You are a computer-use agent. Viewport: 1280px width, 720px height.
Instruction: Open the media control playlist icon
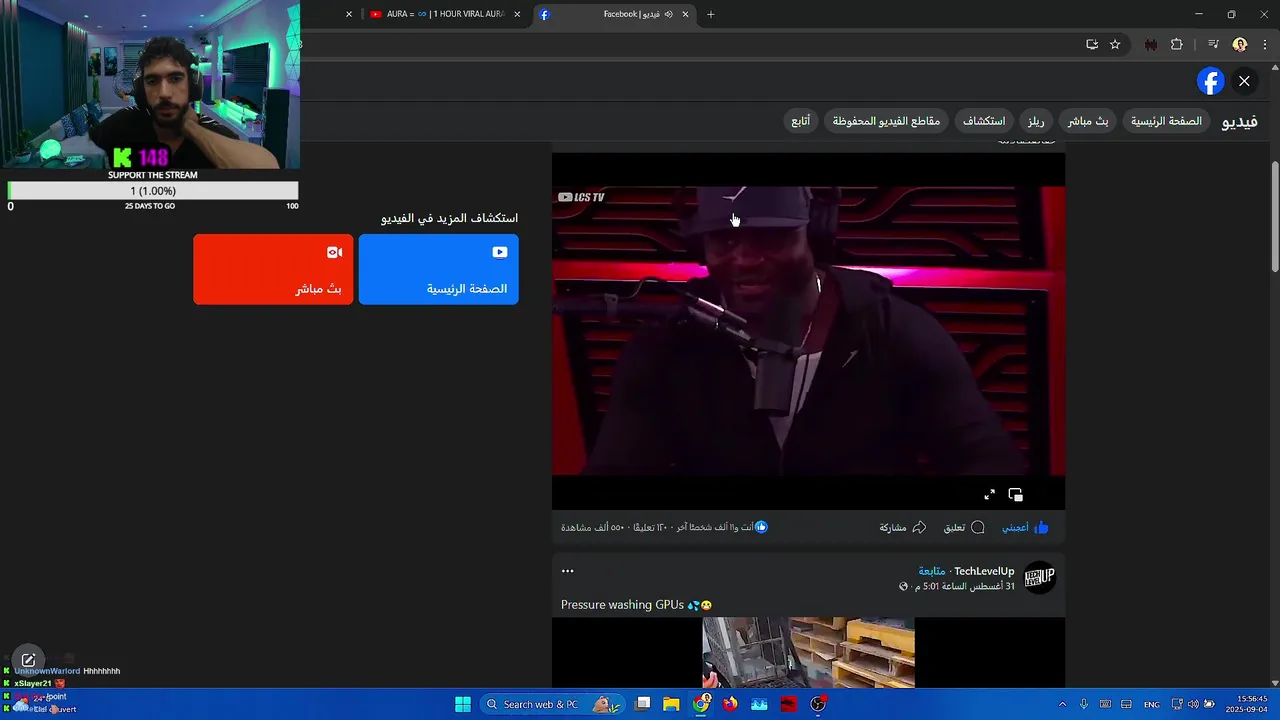click(x=1213, y=44)
